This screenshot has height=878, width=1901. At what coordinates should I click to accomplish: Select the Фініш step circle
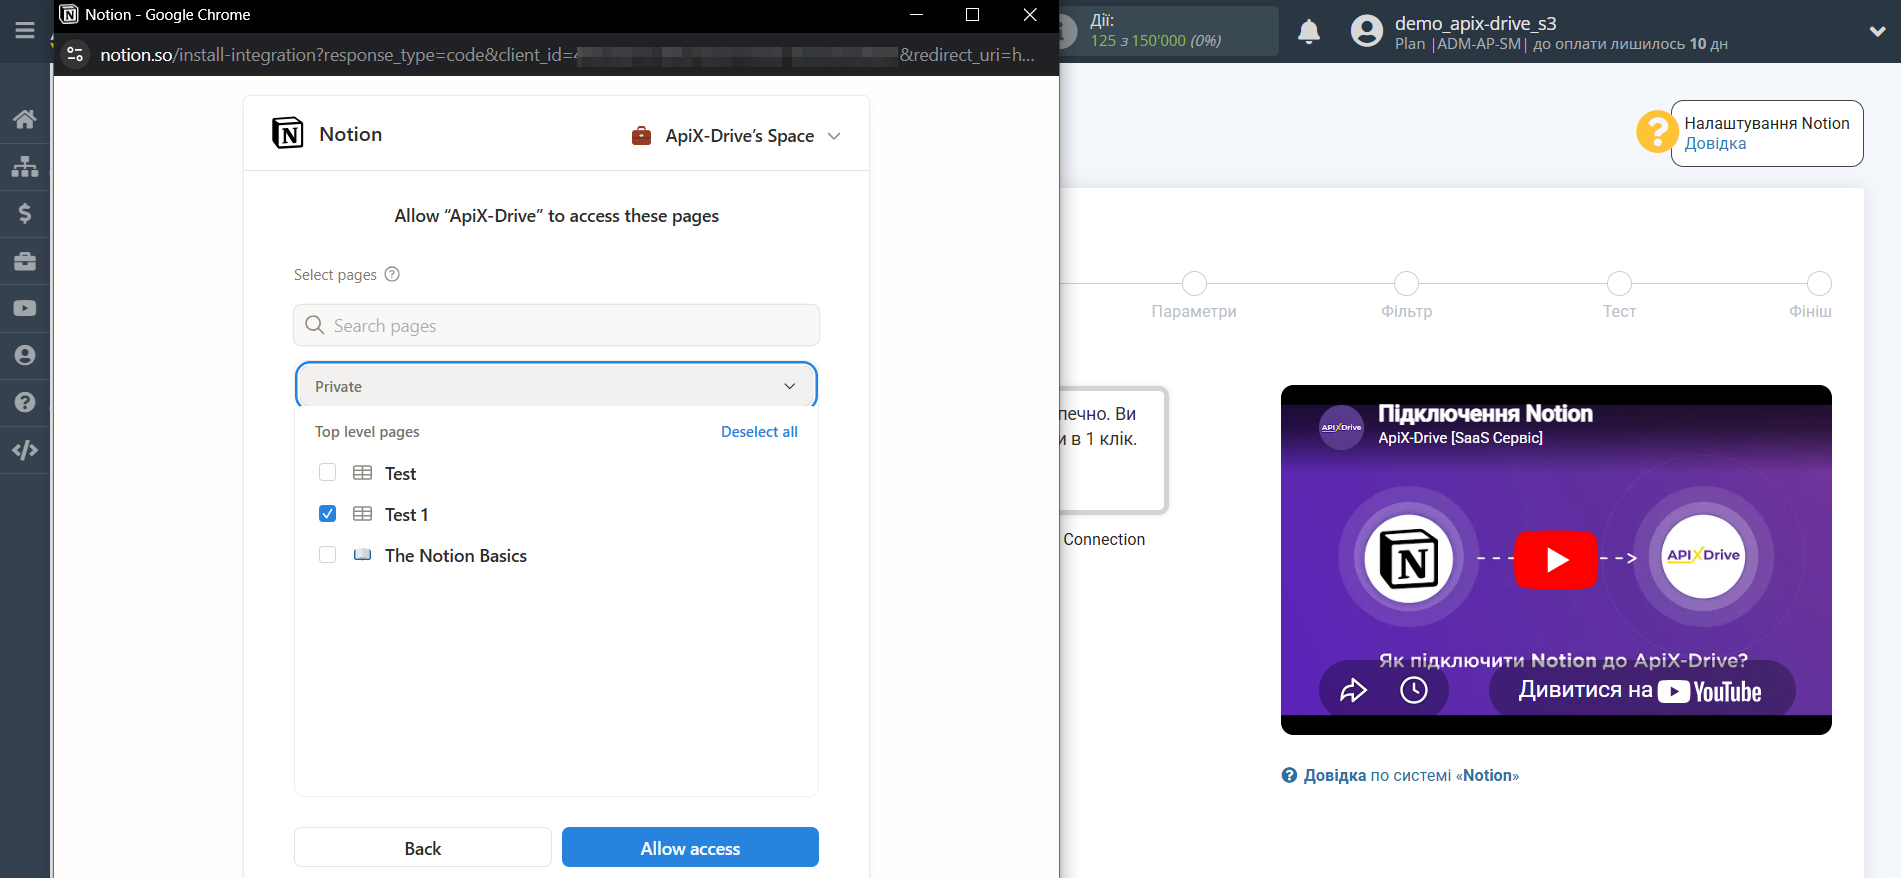tap(1819, 284)
